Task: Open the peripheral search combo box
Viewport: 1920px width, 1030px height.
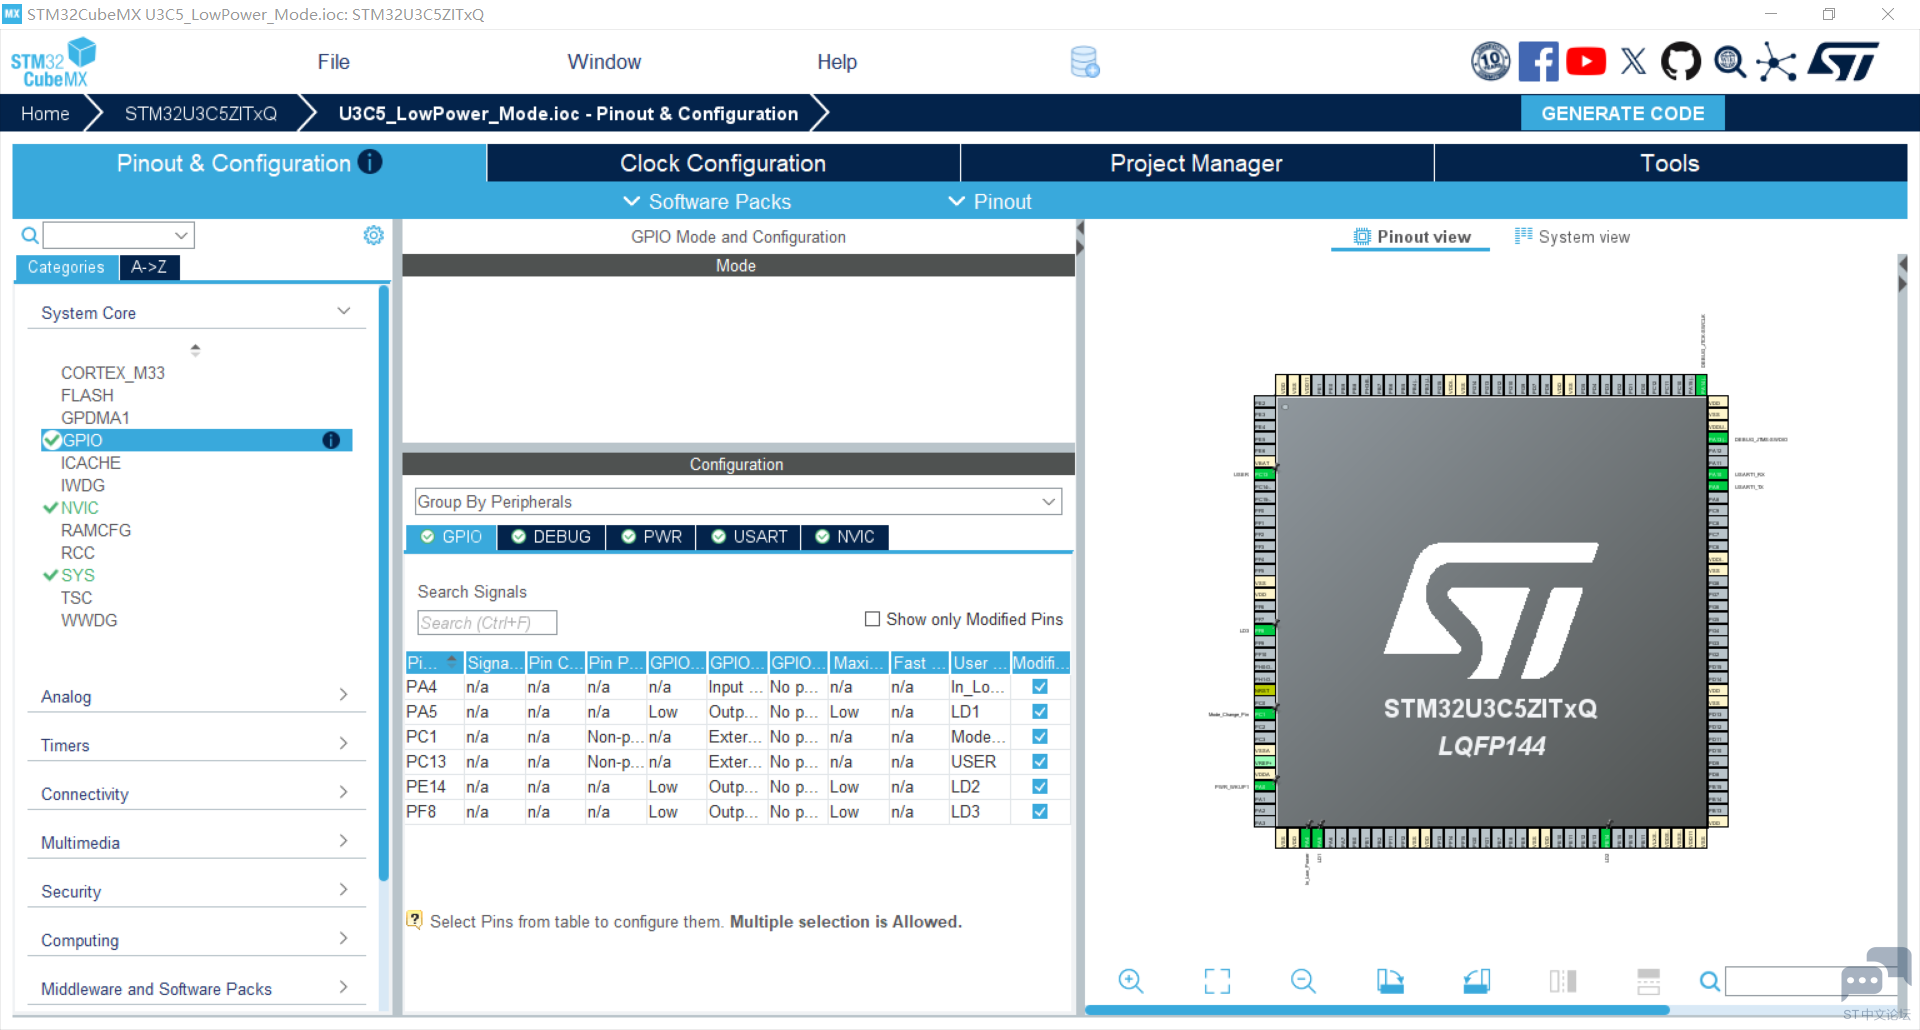Action: (x=118, y=235)
